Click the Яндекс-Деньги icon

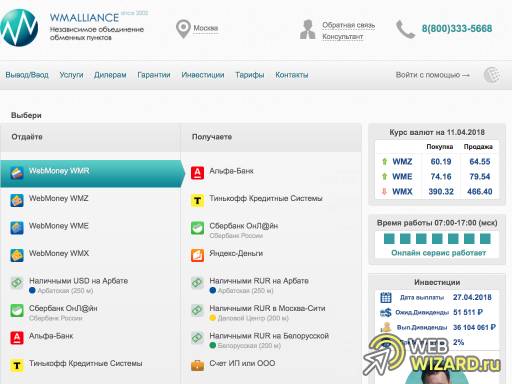pos(197,255)
